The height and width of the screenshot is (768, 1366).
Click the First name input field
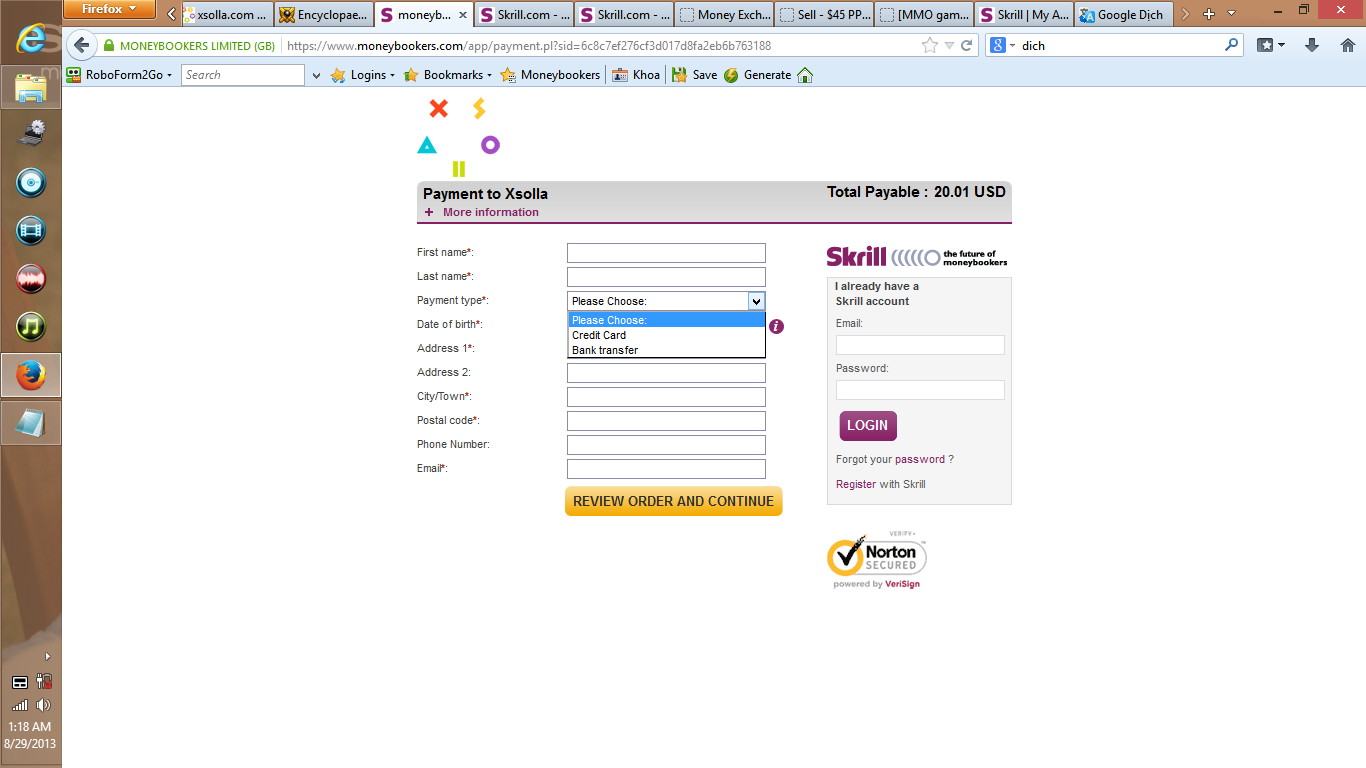click(x=666, y=253)
